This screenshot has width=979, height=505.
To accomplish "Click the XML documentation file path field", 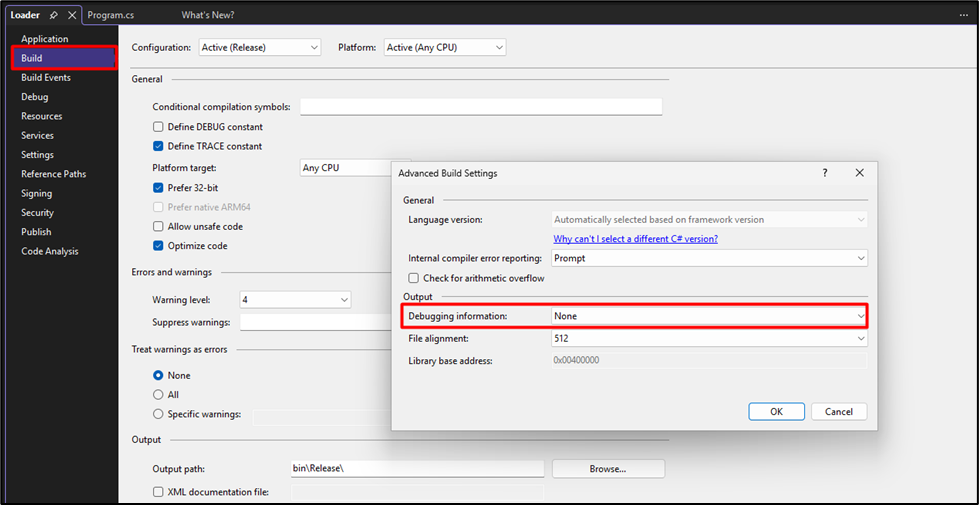I will [417, 493].
